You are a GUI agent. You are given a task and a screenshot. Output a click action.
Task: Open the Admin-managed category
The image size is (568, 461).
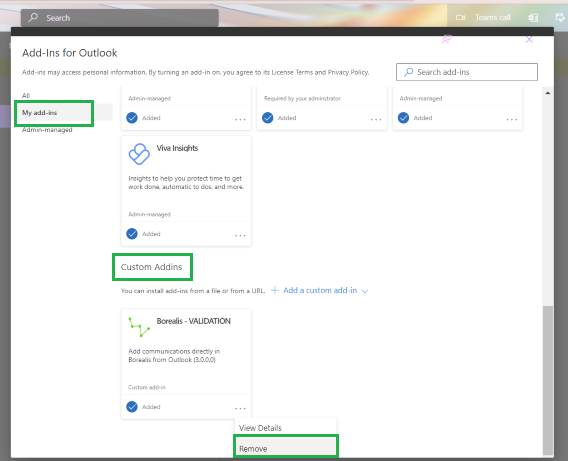tap(47, 130)
